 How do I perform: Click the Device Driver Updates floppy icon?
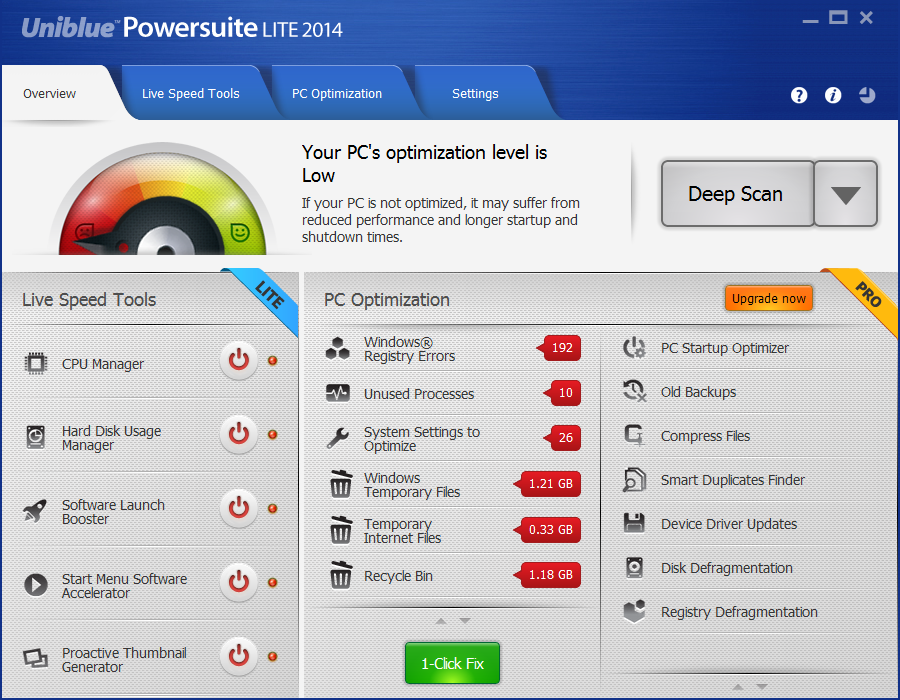point(634,523)
